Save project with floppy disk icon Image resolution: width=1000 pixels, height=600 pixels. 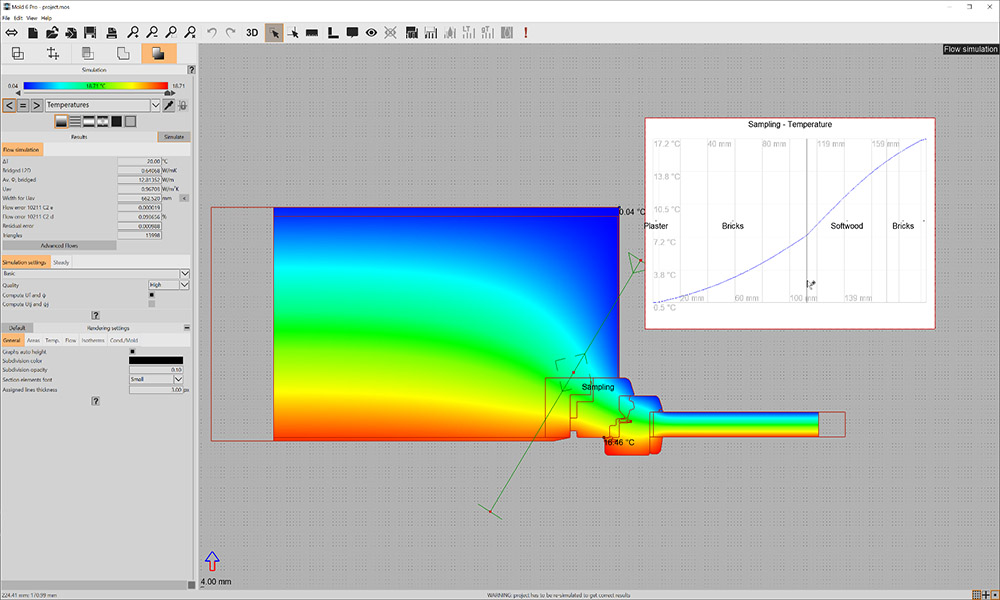coord(90,33)
